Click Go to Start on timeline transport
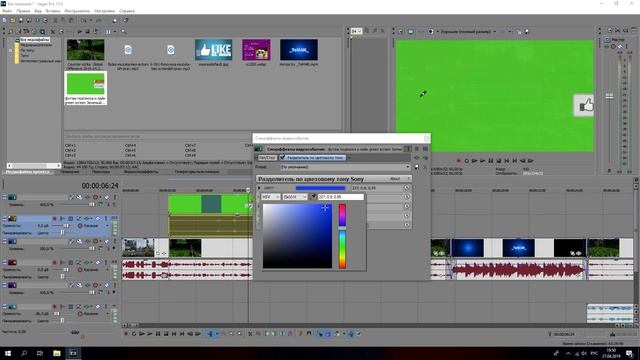This screenshot has width=640, height=360. pos(174,334)
